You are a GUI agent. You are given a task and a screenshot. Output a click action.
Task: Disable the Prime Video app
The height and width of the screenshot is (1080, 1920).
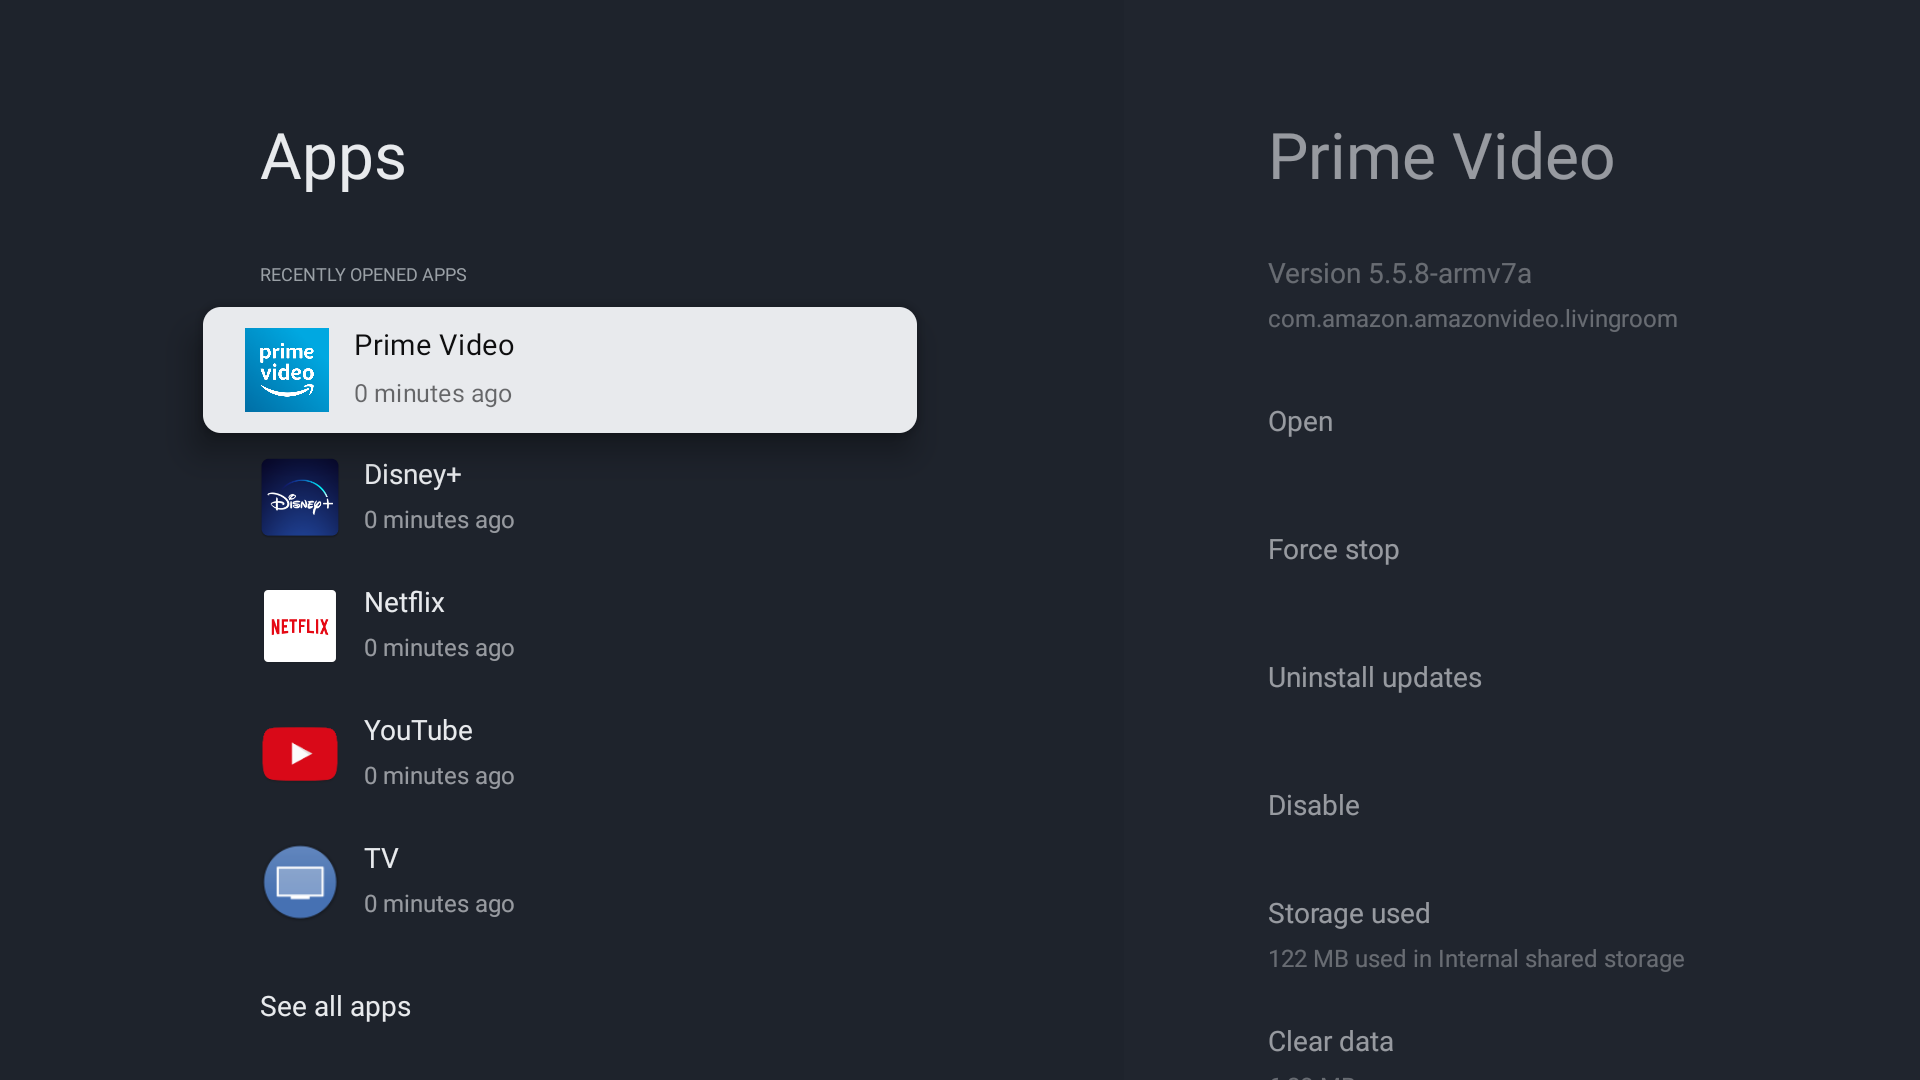[1313, 806]
